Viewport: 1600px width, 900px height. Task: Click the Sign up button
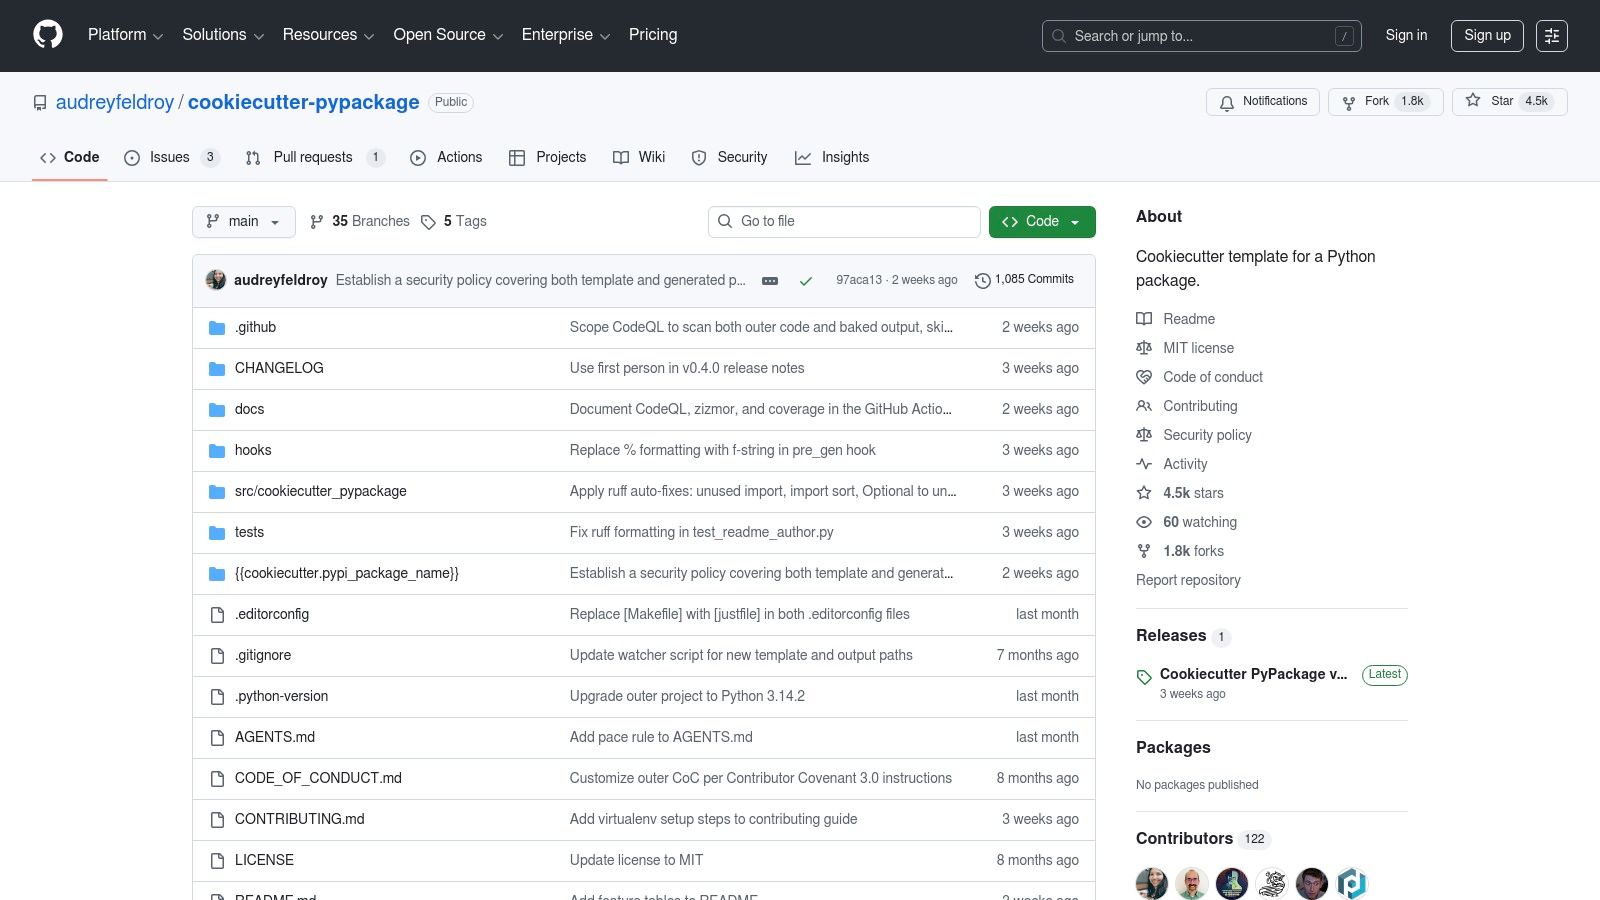click(1486, 36)
